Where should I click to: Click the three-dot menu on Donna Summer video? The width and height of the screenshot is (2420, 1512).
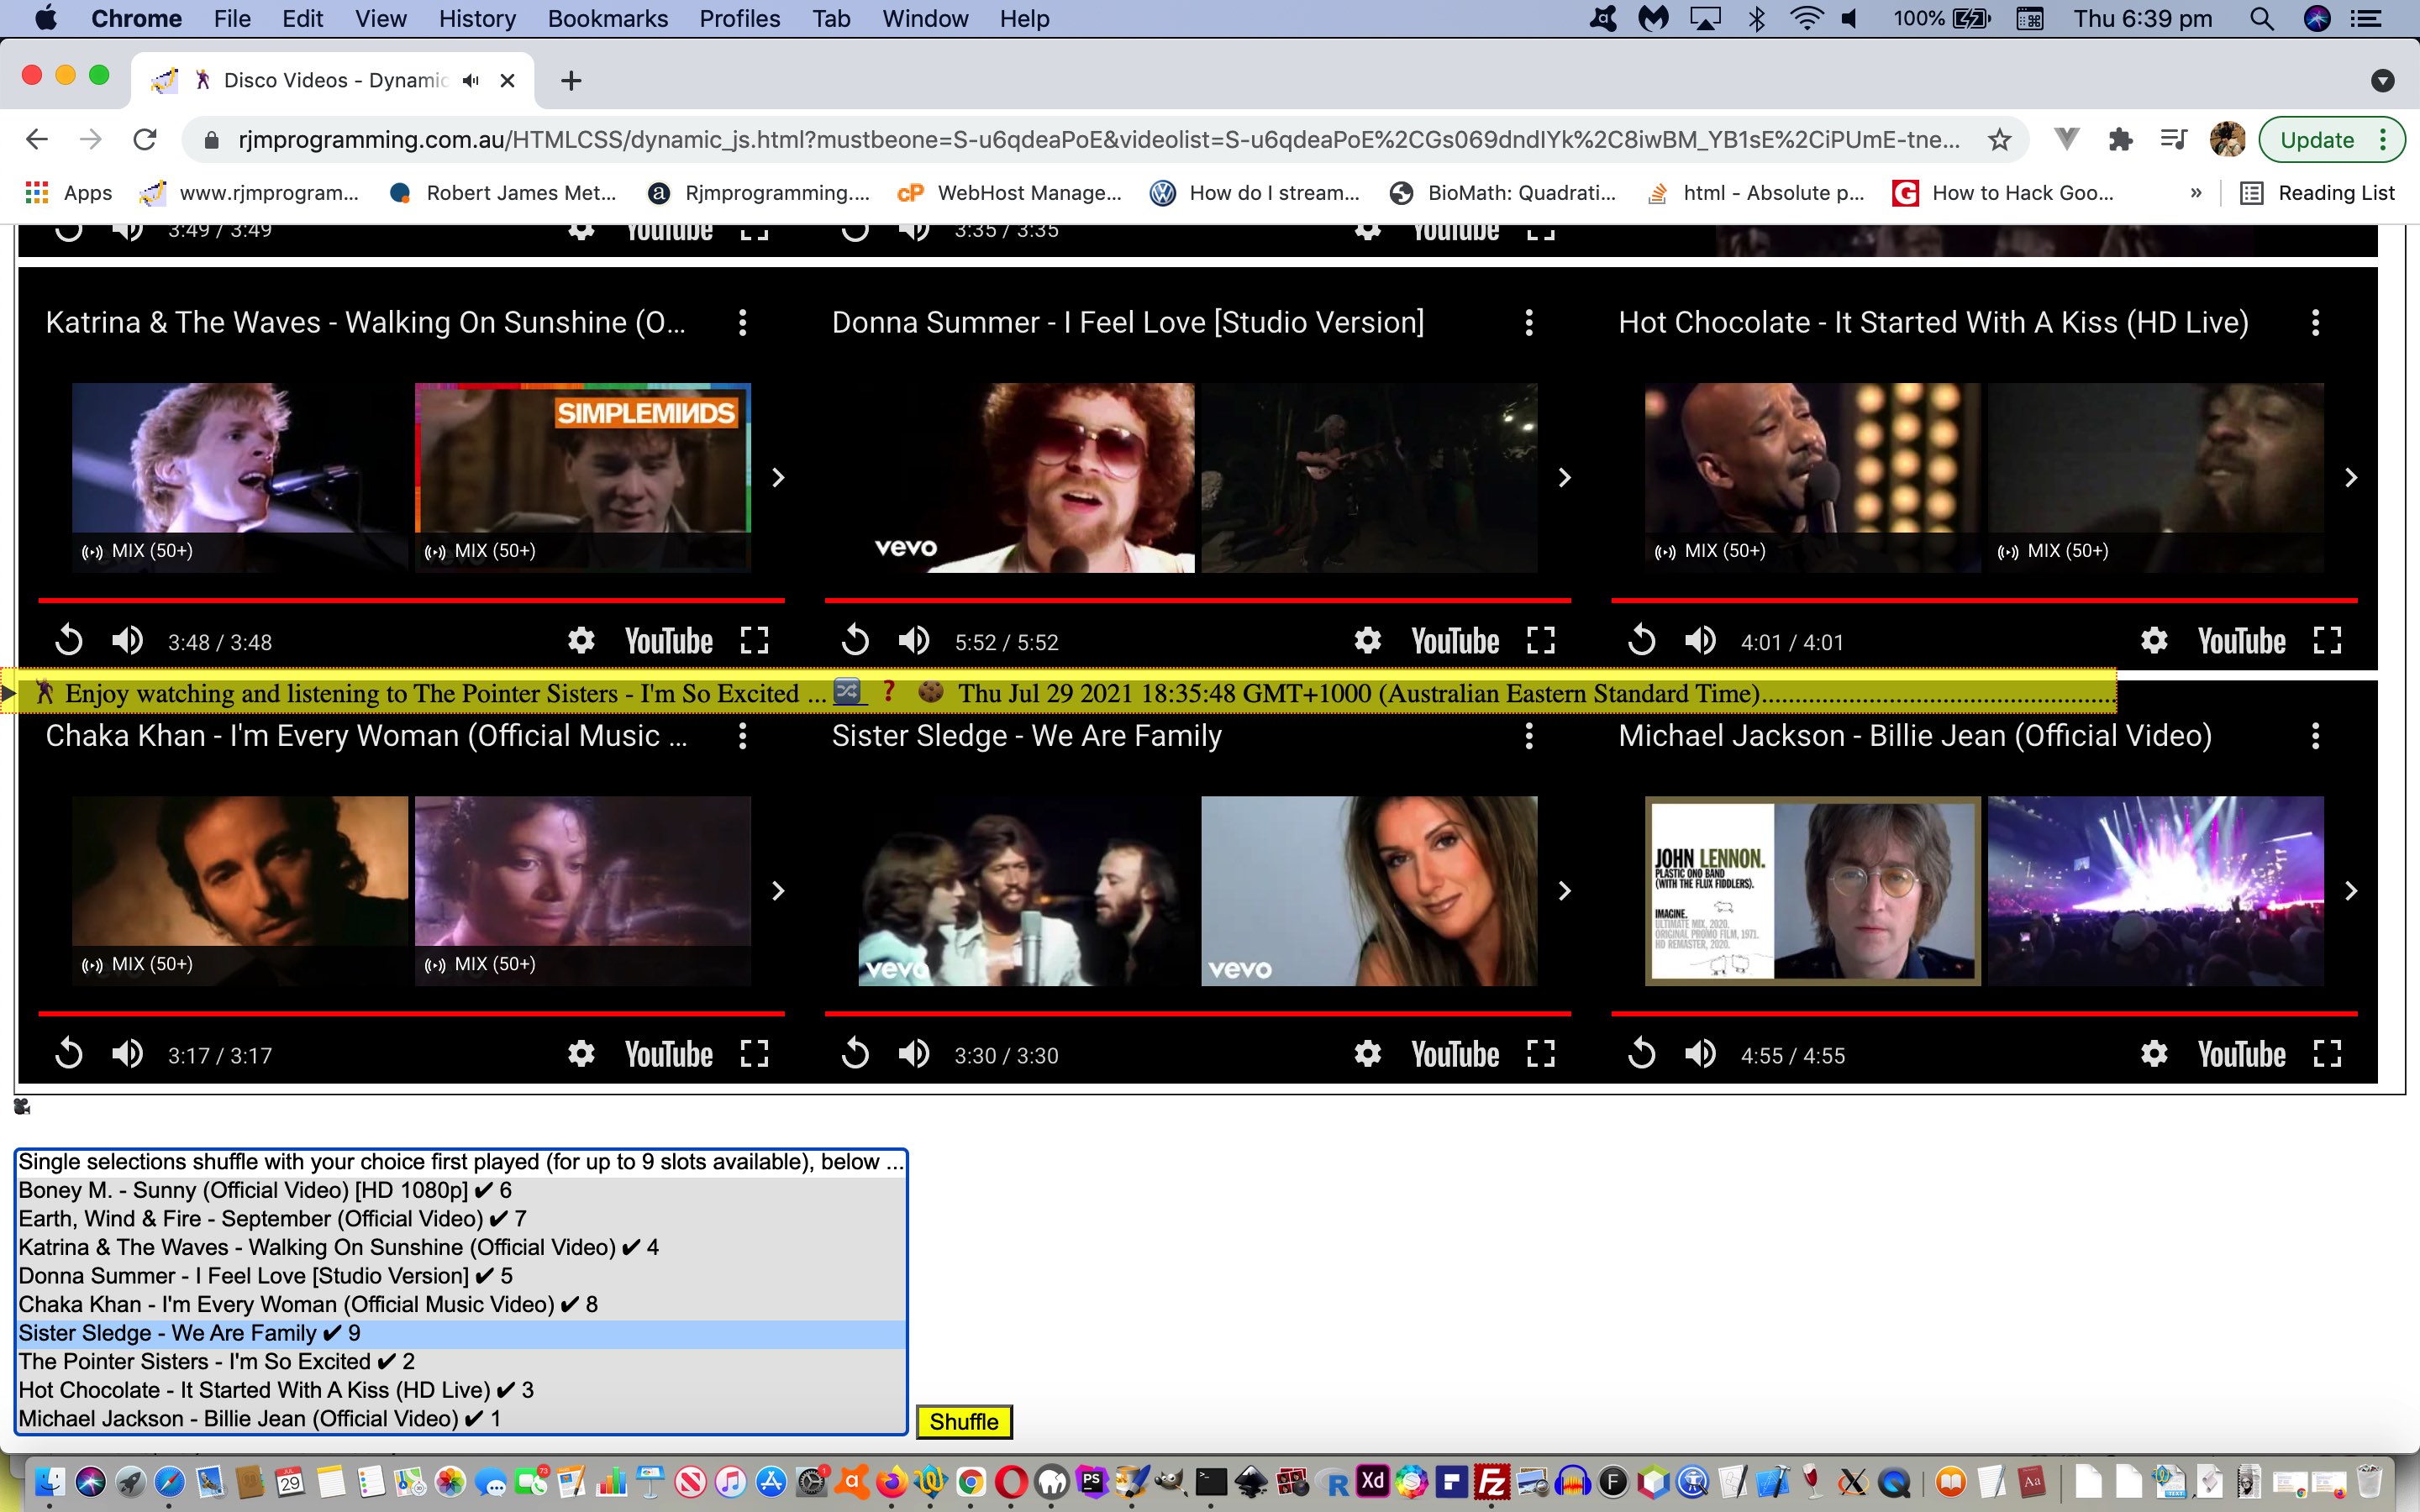(x=1529, y=323)
